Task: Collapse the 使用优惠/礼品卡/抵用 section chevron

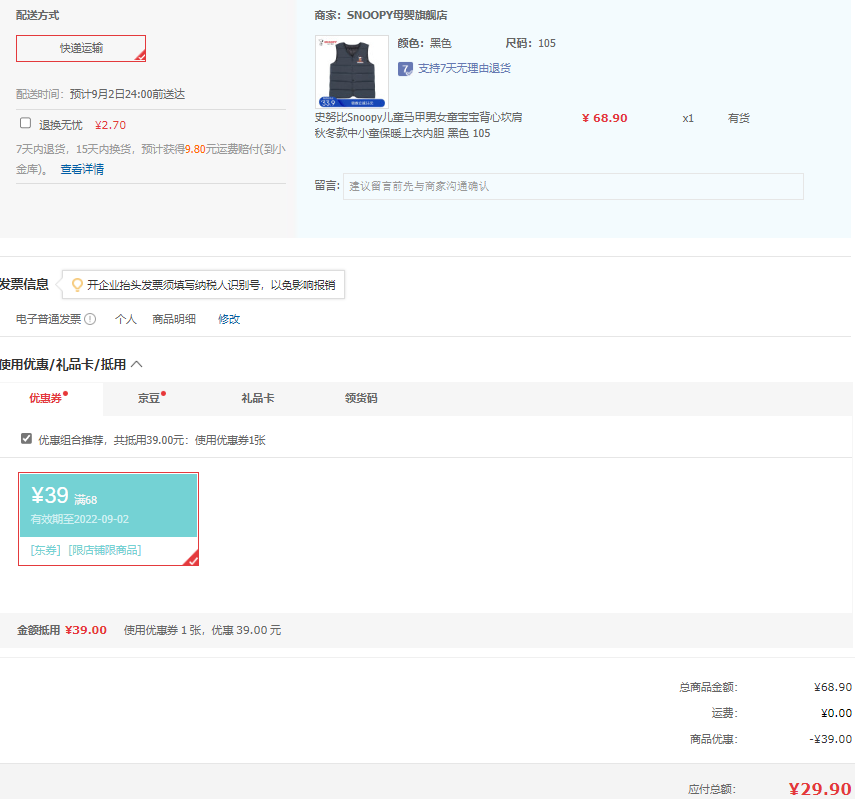Action: pos(137,364)
